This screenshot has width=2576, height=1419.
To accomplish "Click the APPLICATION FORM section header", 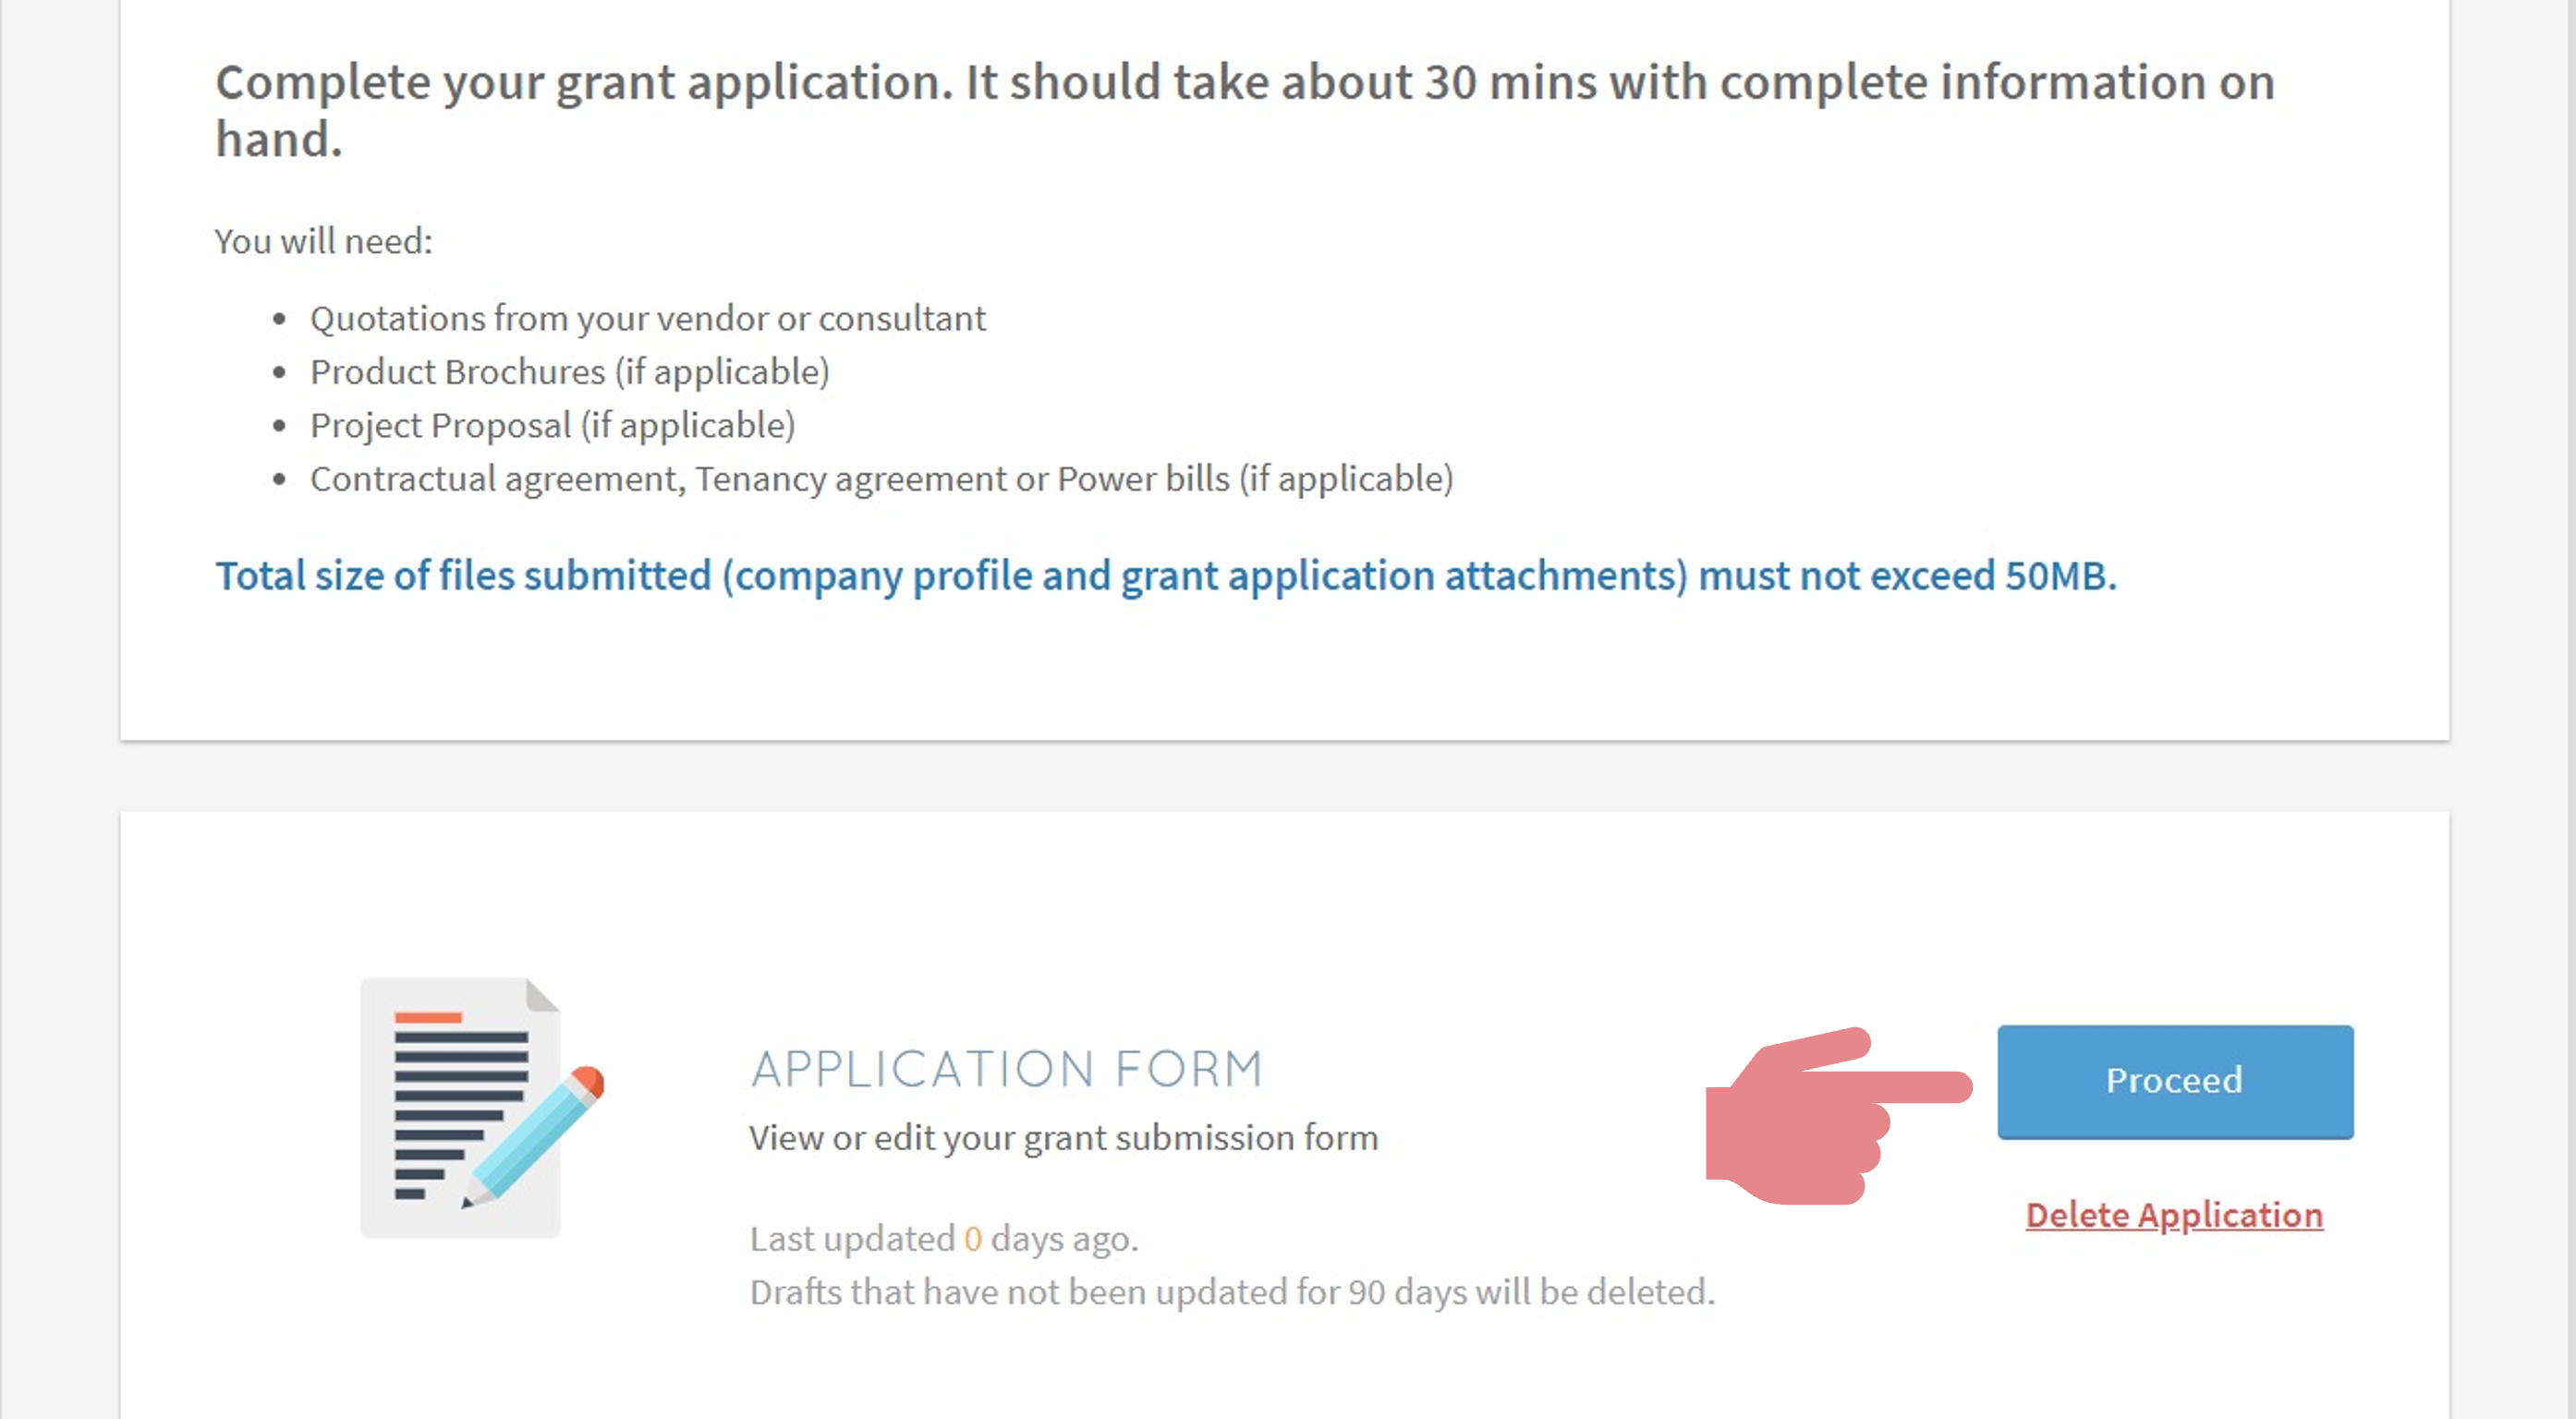I will click(1005, 1066).
